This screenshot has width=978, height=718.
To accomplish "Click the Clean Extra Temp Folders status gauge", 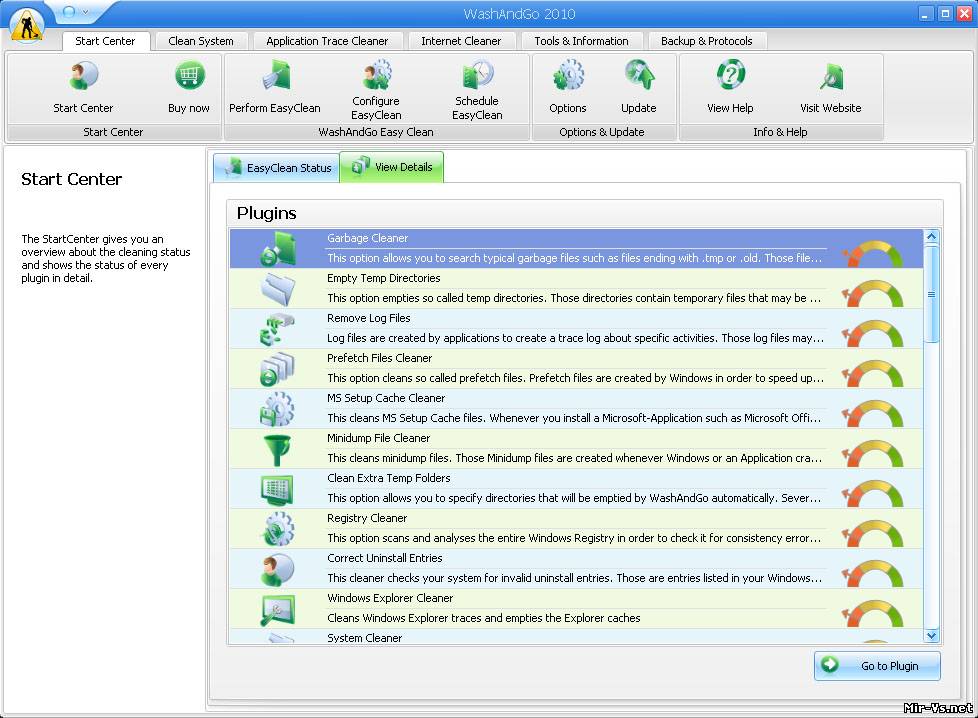I will [x=873, y=493].
